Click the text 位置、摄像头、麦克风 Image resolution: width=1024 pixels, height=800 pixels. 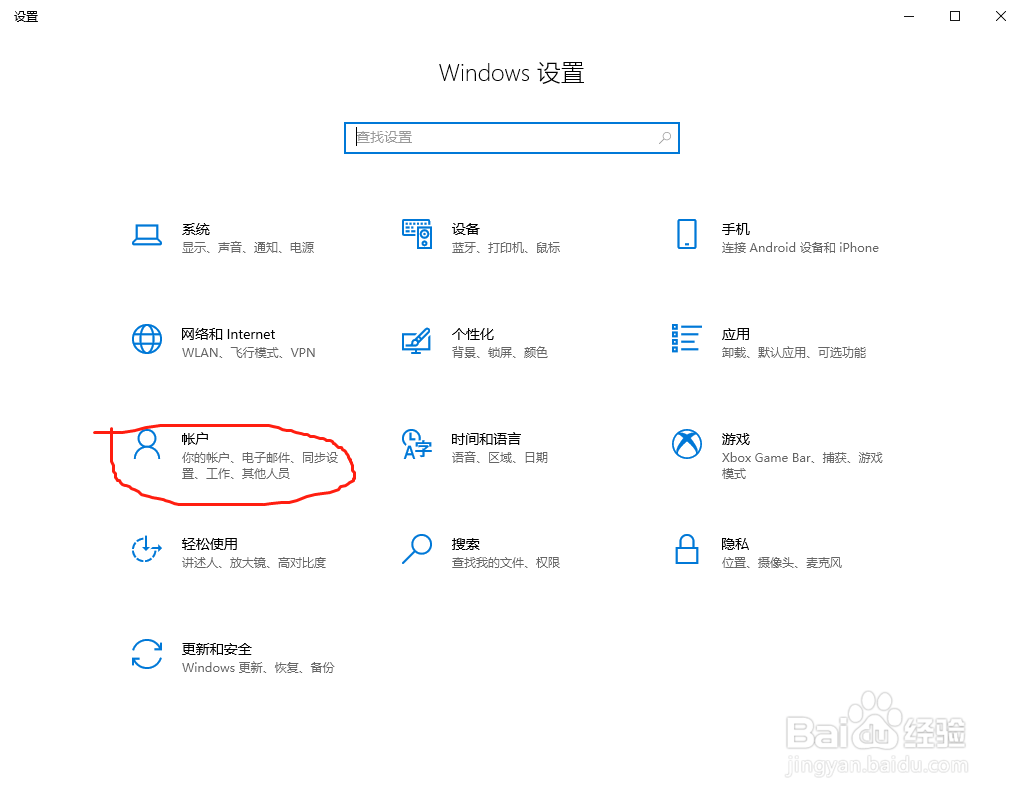click(782, 563)
